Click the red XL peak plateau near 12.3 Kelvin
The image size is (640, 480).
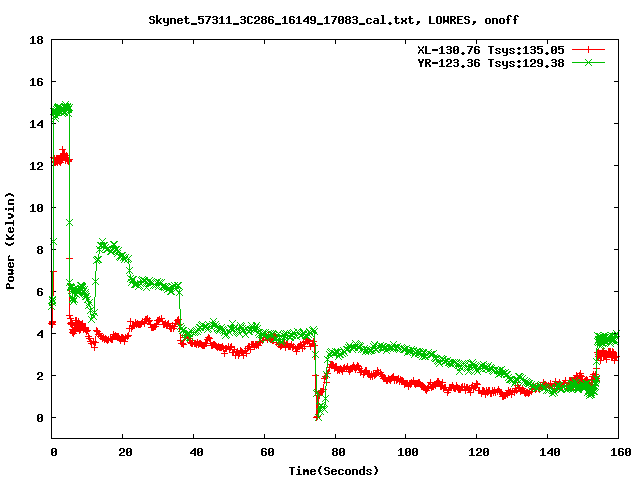point(61,158)
